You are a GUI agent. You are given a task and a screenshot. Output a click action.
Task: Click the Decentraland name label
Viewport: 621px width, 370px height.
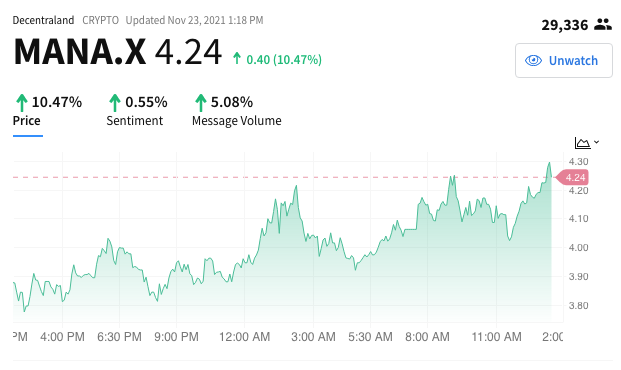43,20
